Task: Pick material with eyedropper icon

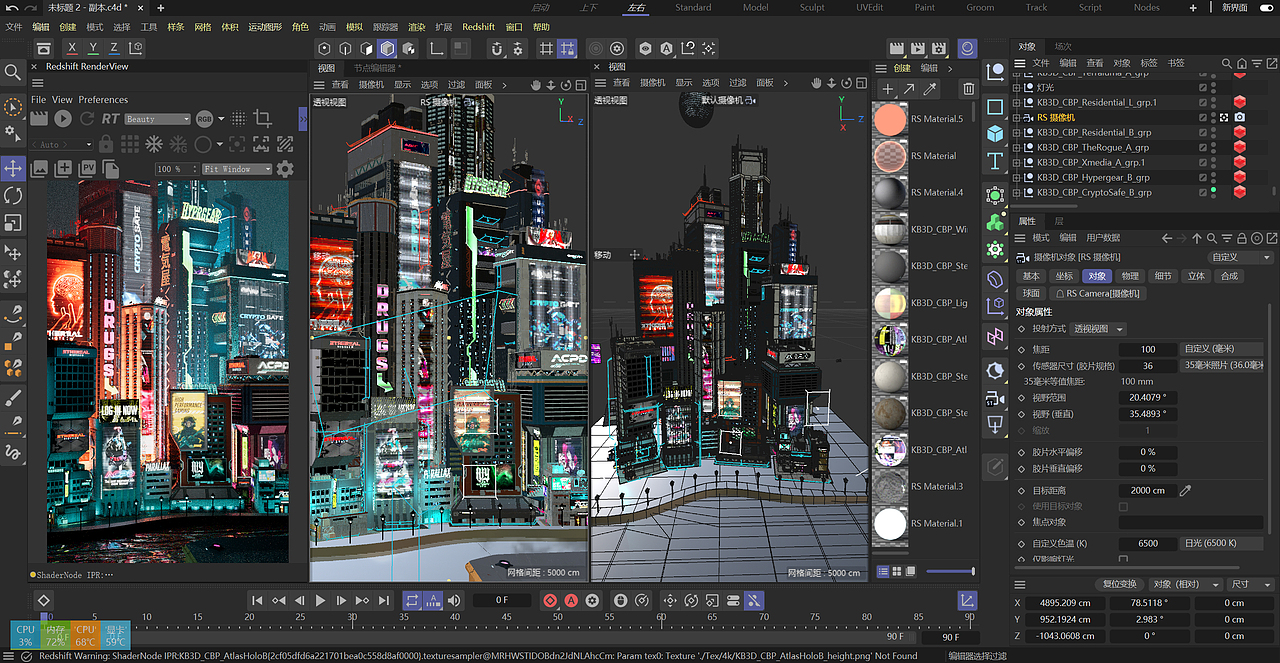Action: click(x=930, y=89)
